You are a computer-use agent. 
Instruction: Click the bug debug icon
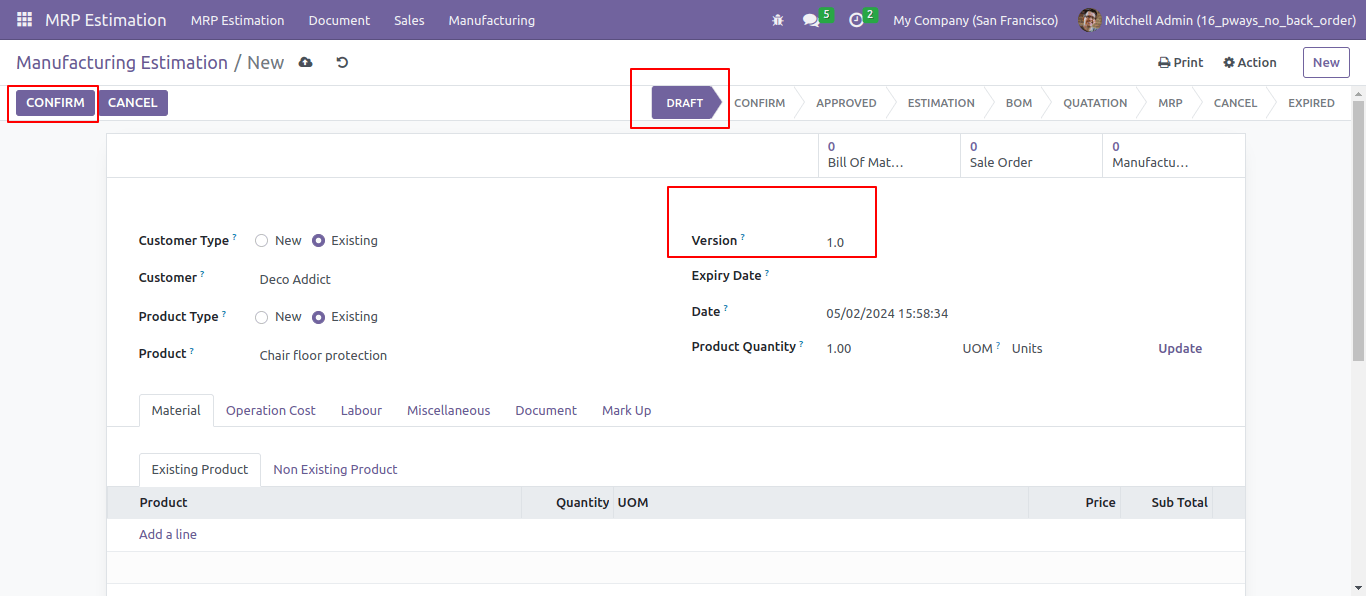point(778,20)
